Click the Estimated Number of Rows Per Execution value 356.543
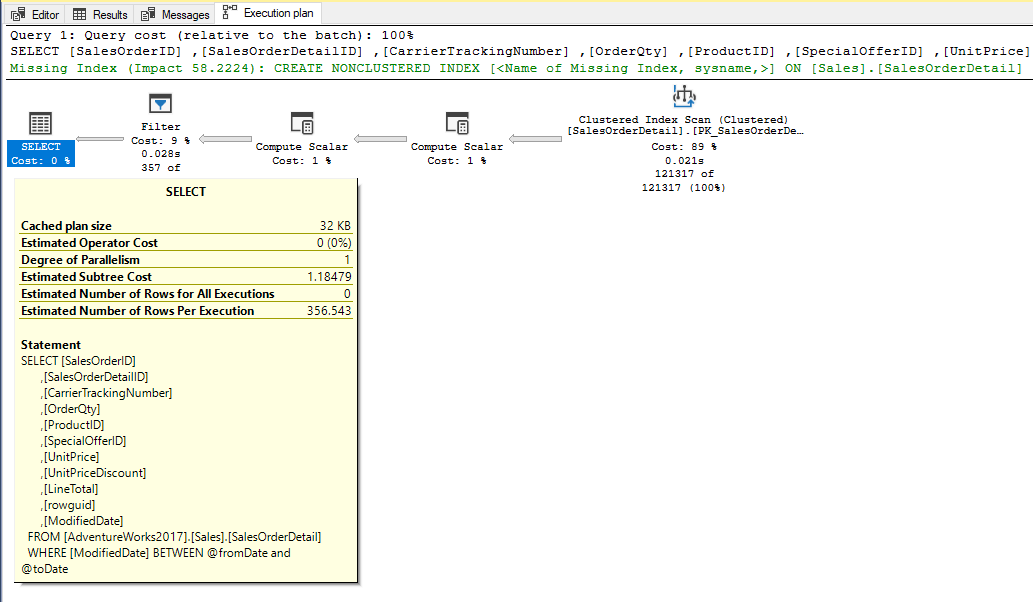 pyautogui.click(x=329, y=311)
